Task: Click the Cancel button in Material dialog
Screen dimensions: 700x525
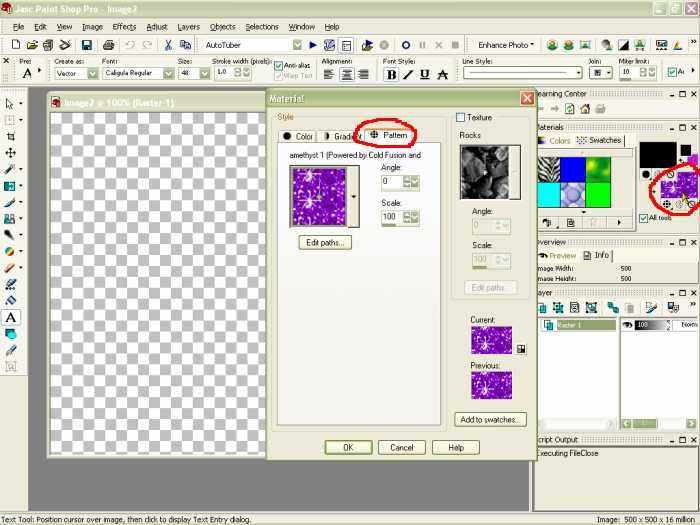Action: coord(402,447)
